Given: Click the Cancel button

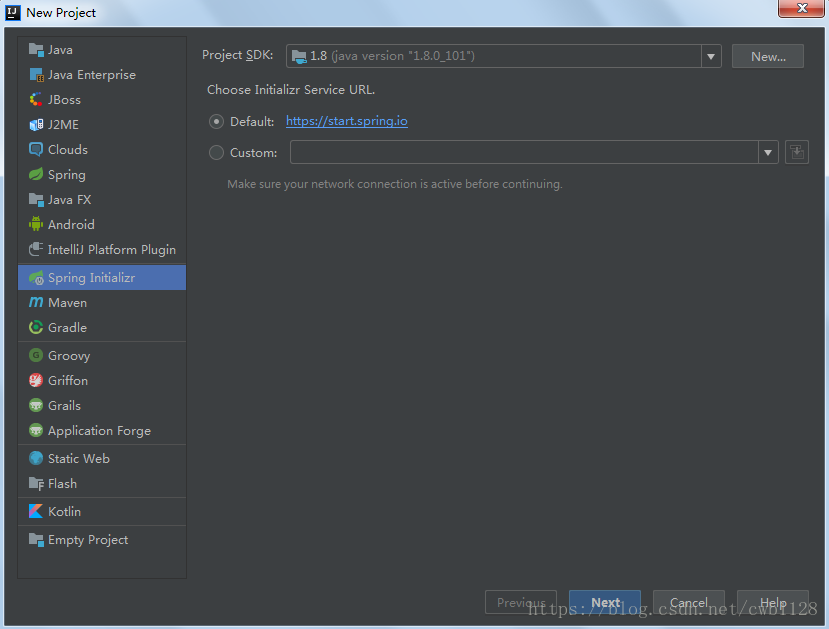Looking at the screenshot, I should tap(688, 602).
